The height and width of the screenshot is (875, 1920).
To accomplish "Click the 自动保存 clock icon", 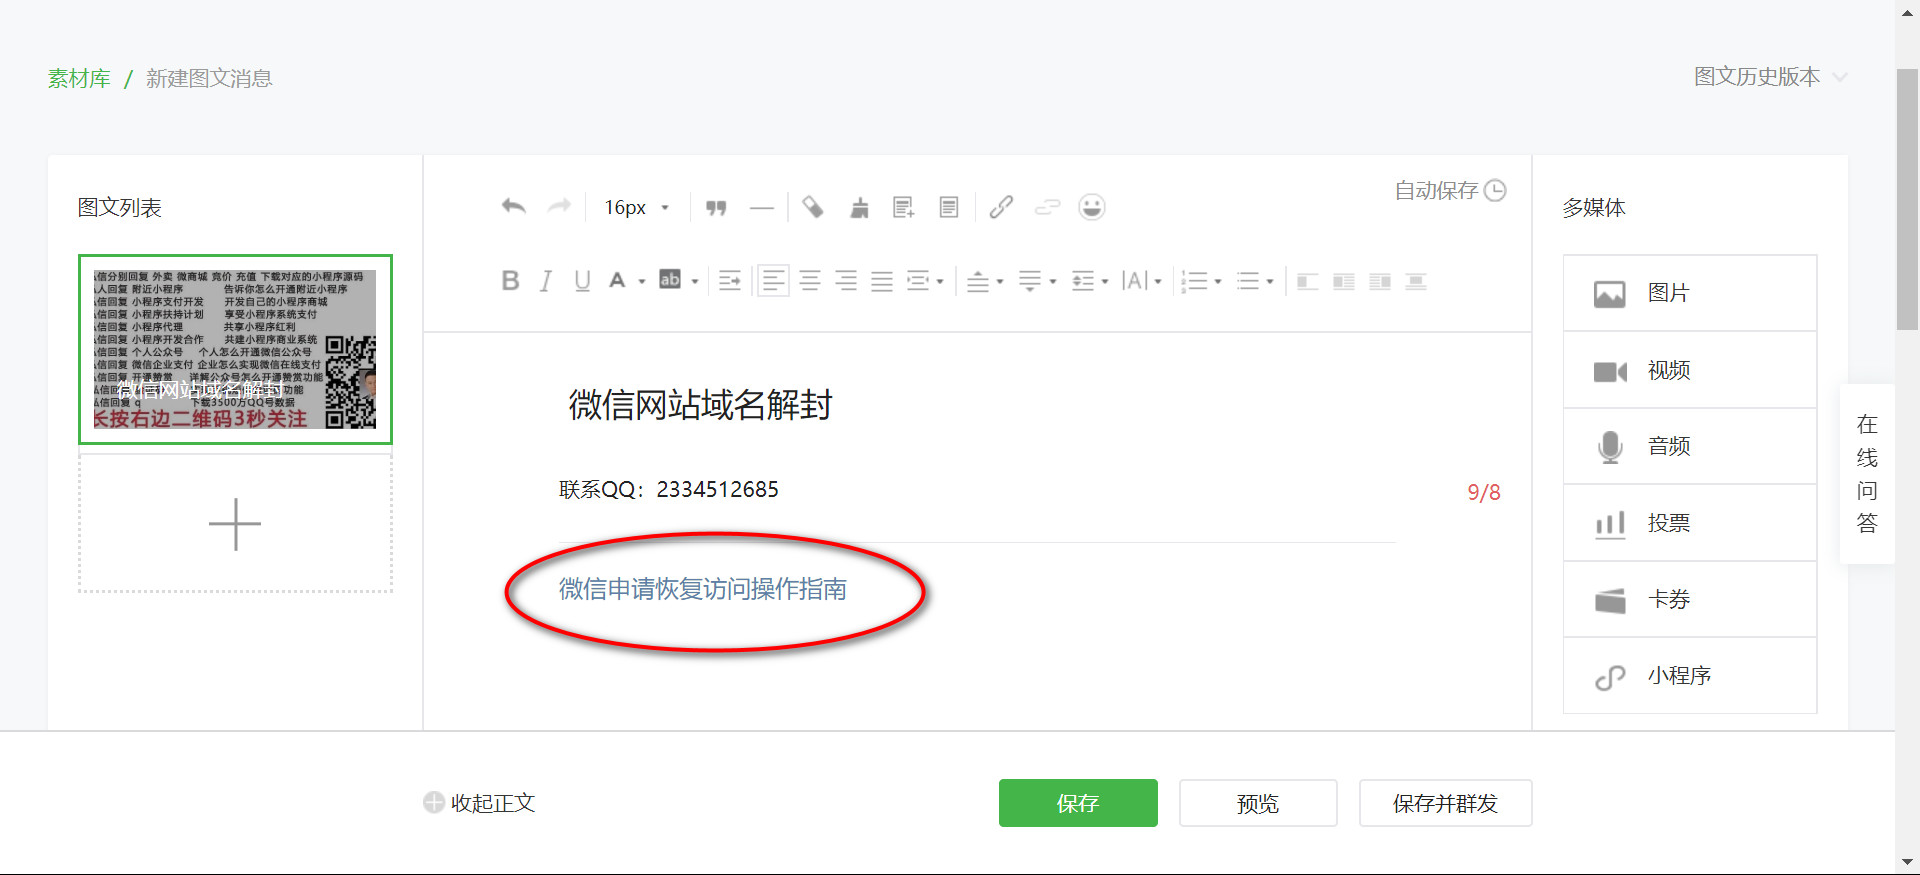I will click(x=1495, y=190).
